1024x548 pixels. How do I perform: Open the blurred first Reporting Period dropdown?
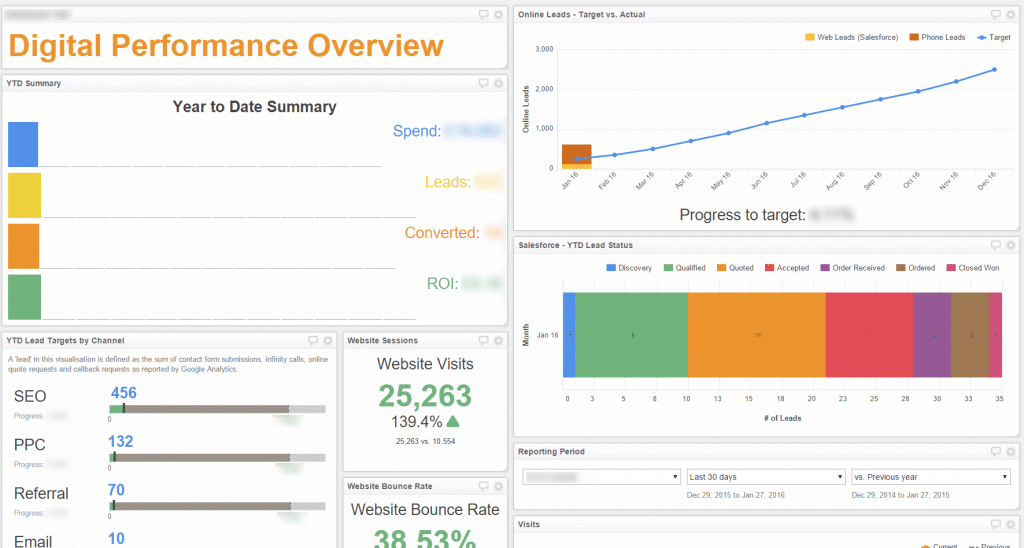click(601, 477)
